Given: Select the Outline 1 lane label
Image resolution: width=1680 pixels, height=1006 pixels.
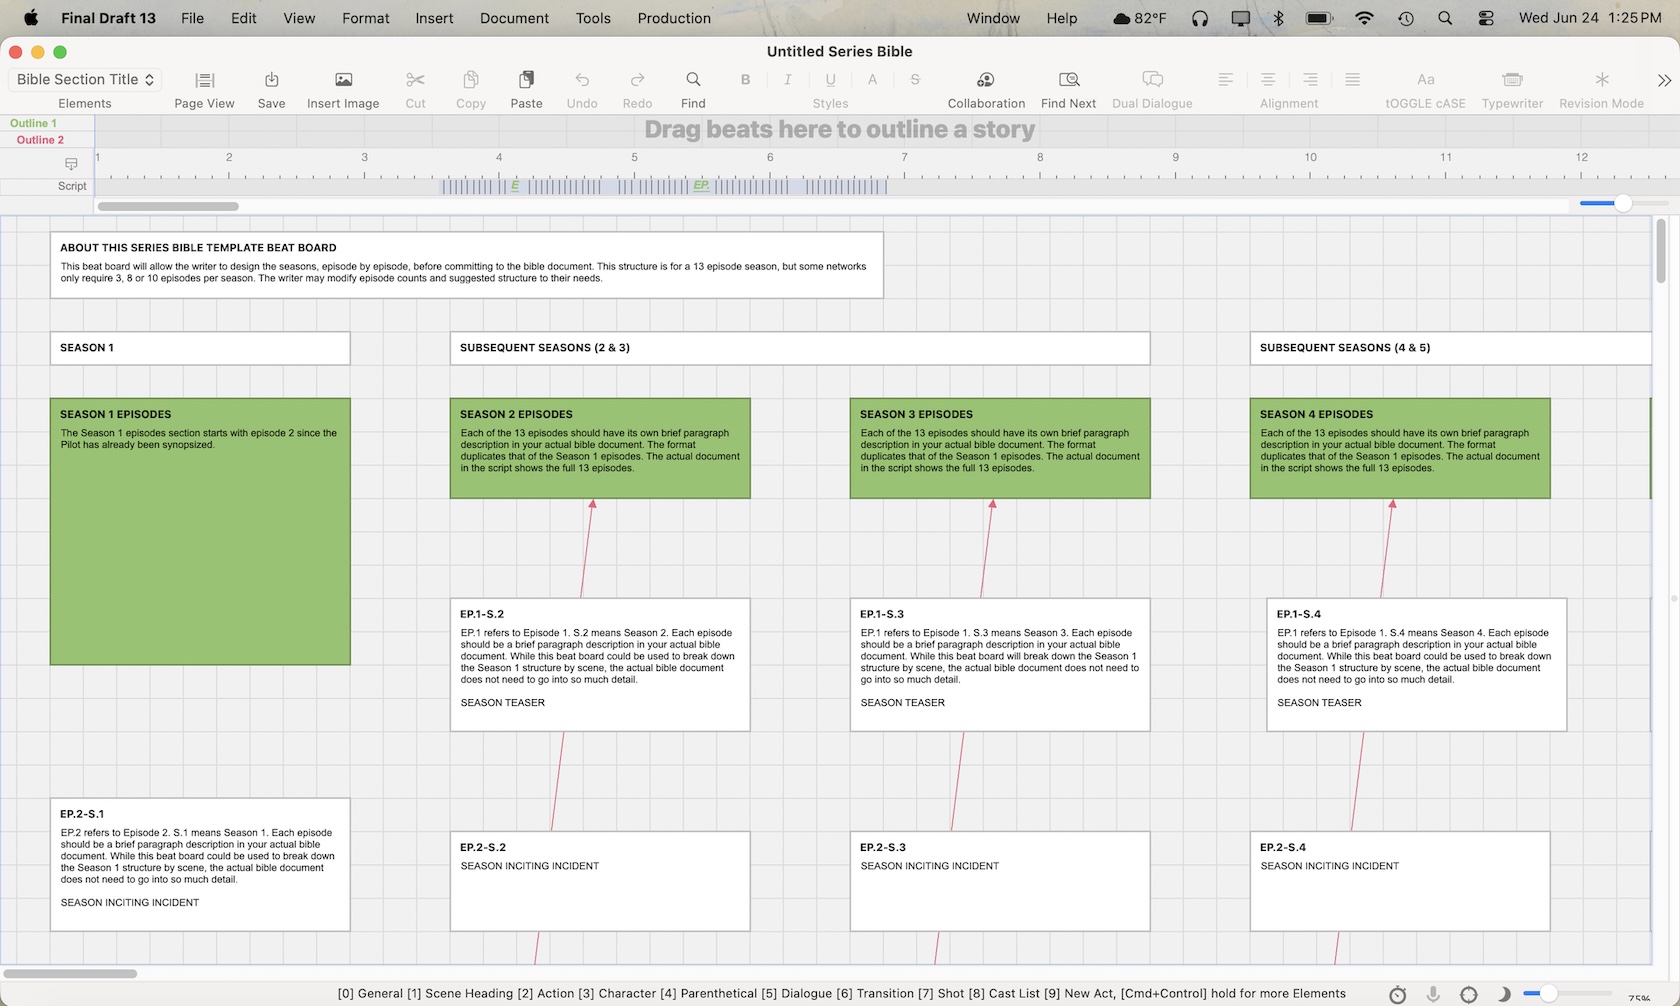Looking at the screenshot, I should pyautogui.click(x=33, y=123).
